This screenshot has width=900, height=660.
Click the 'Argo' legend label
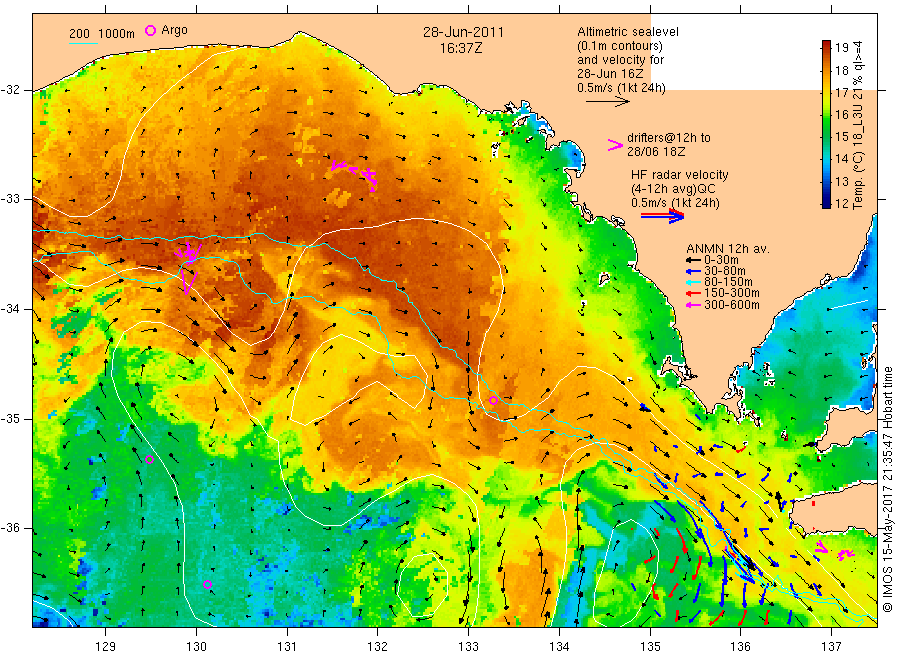(174, 30)
